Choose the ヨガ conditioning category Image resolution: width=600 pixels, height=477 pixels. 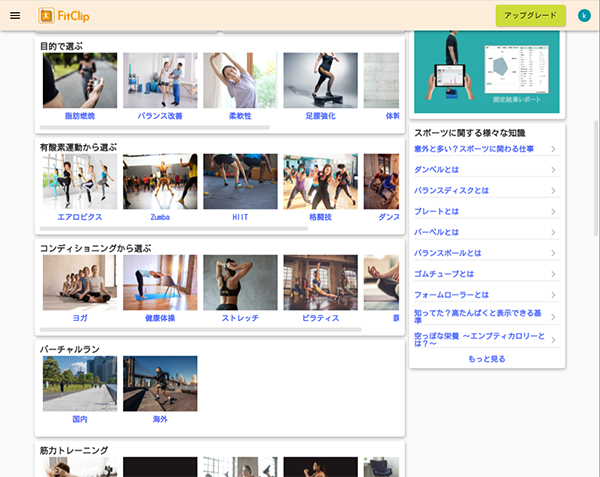point(80,282)
